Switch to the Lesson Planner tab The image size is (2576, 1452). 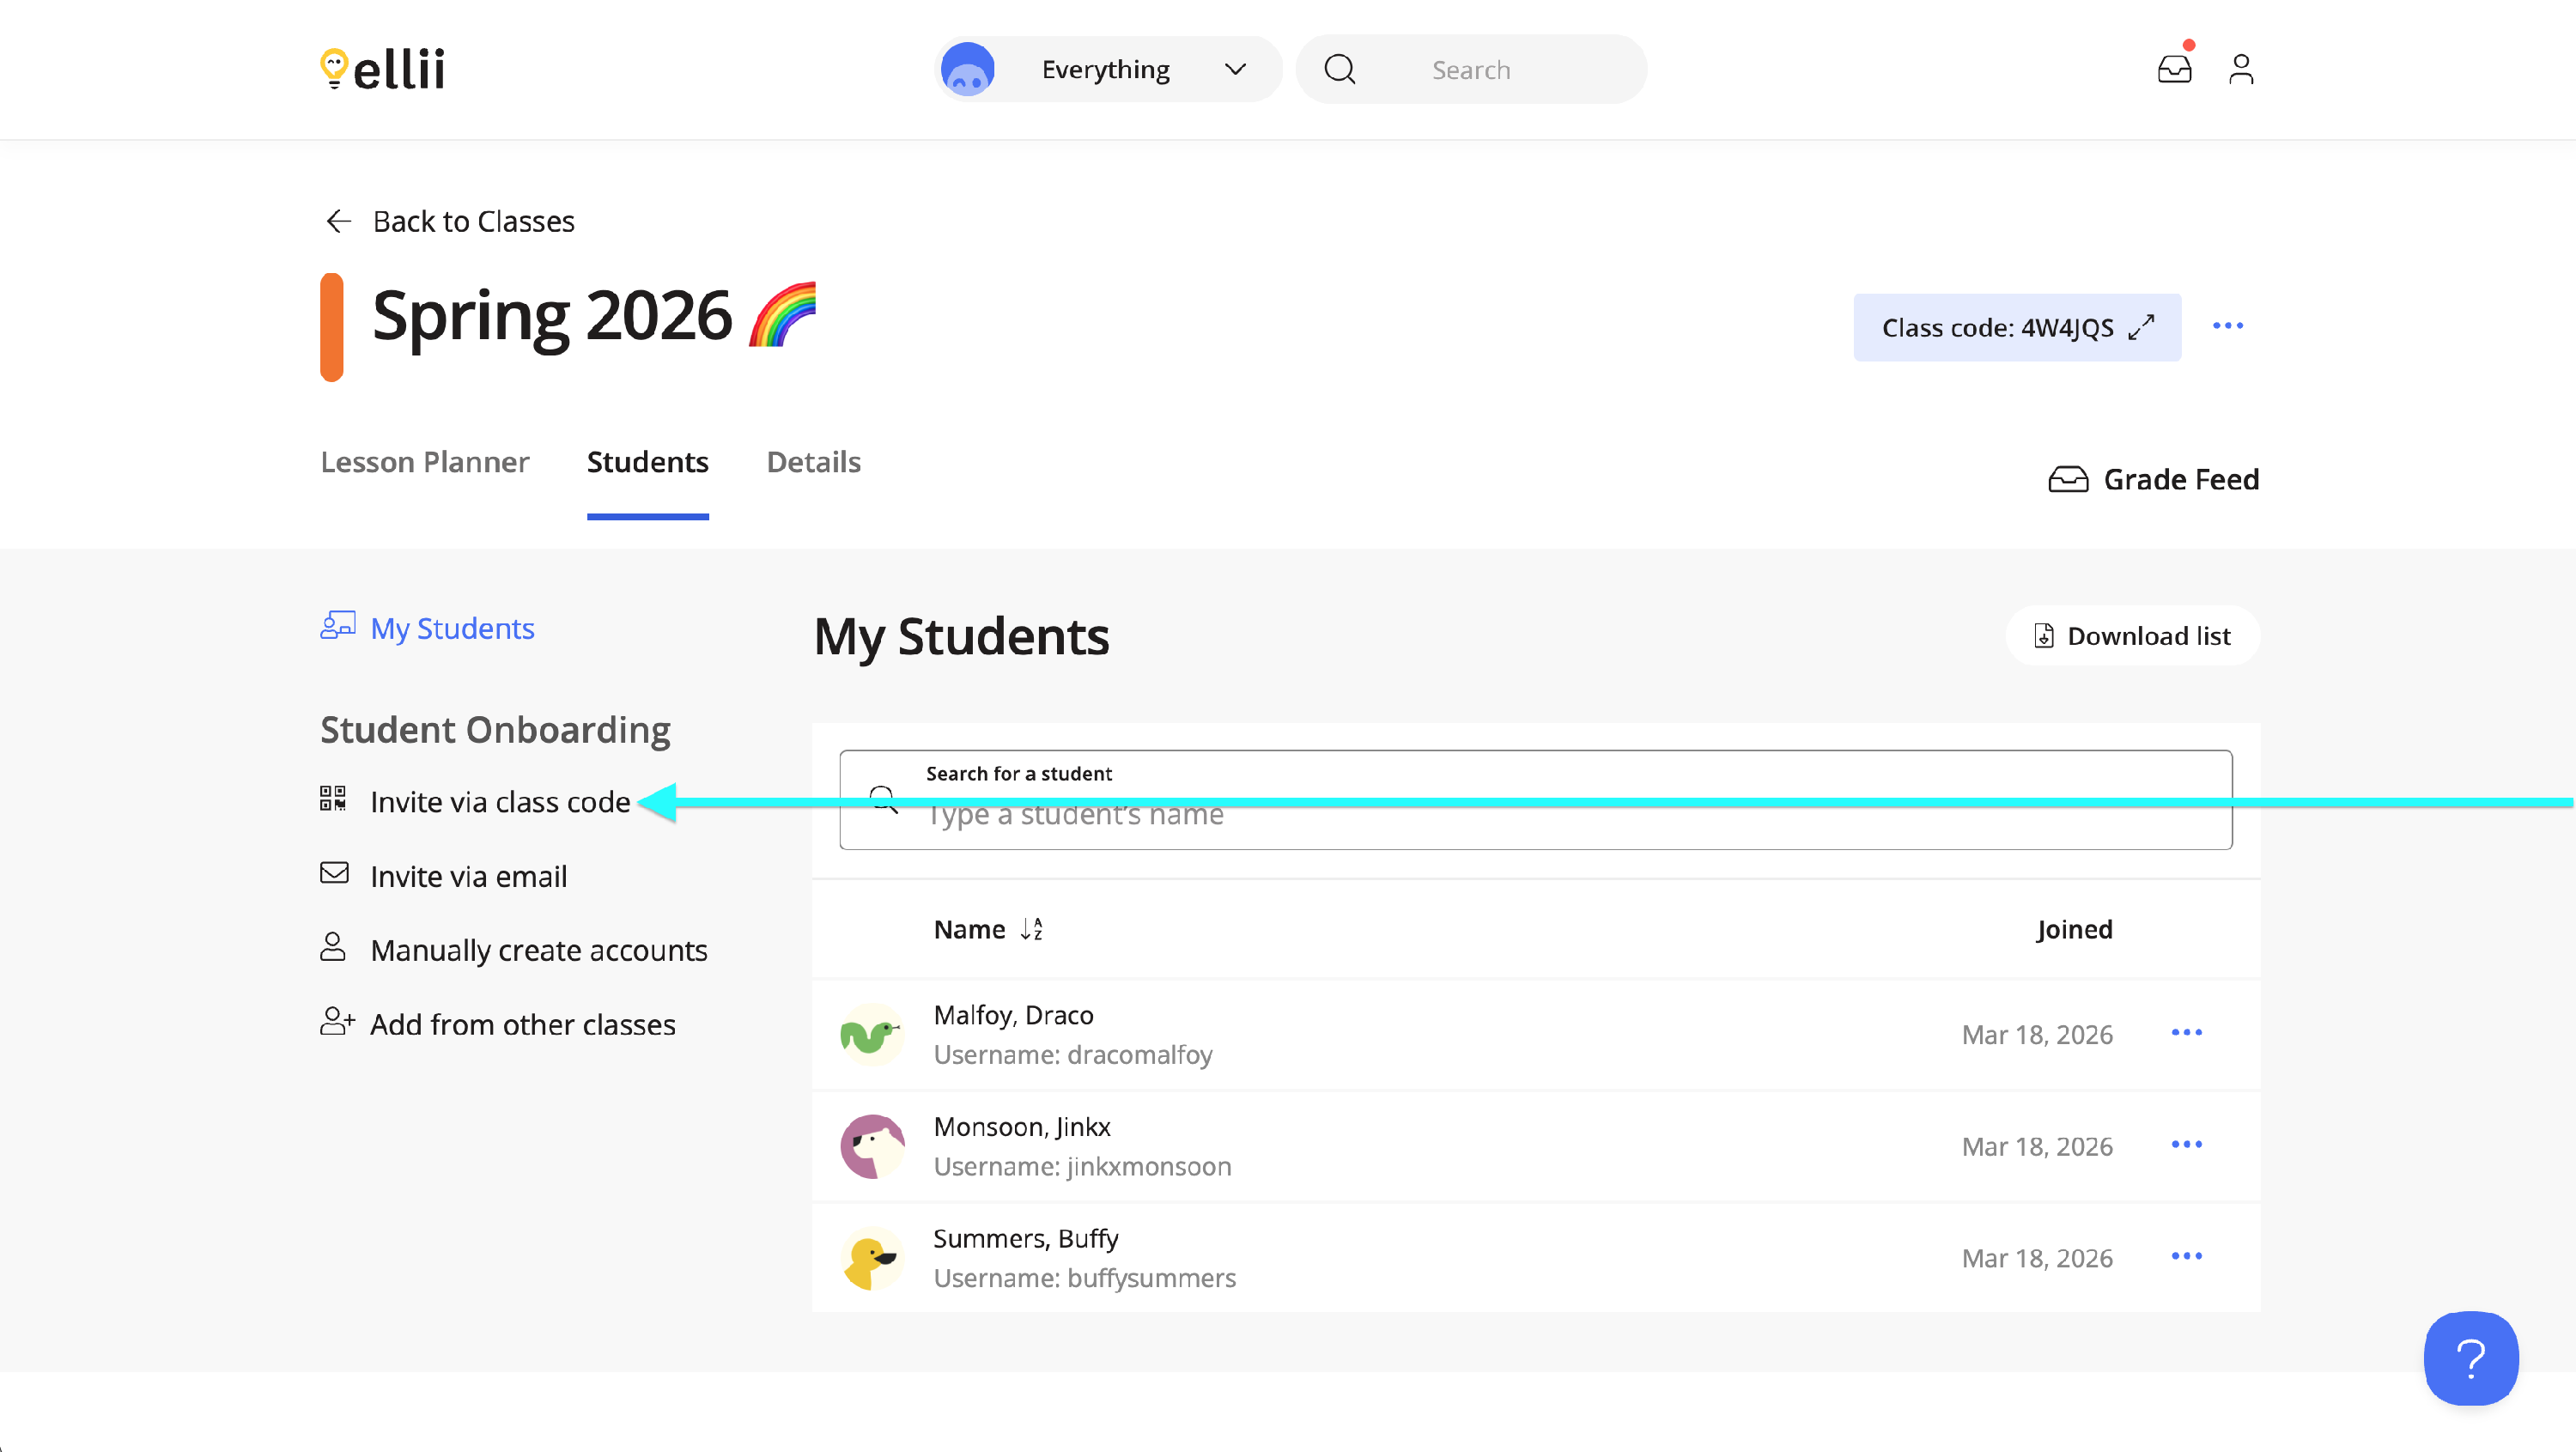(x=424, y=462)
